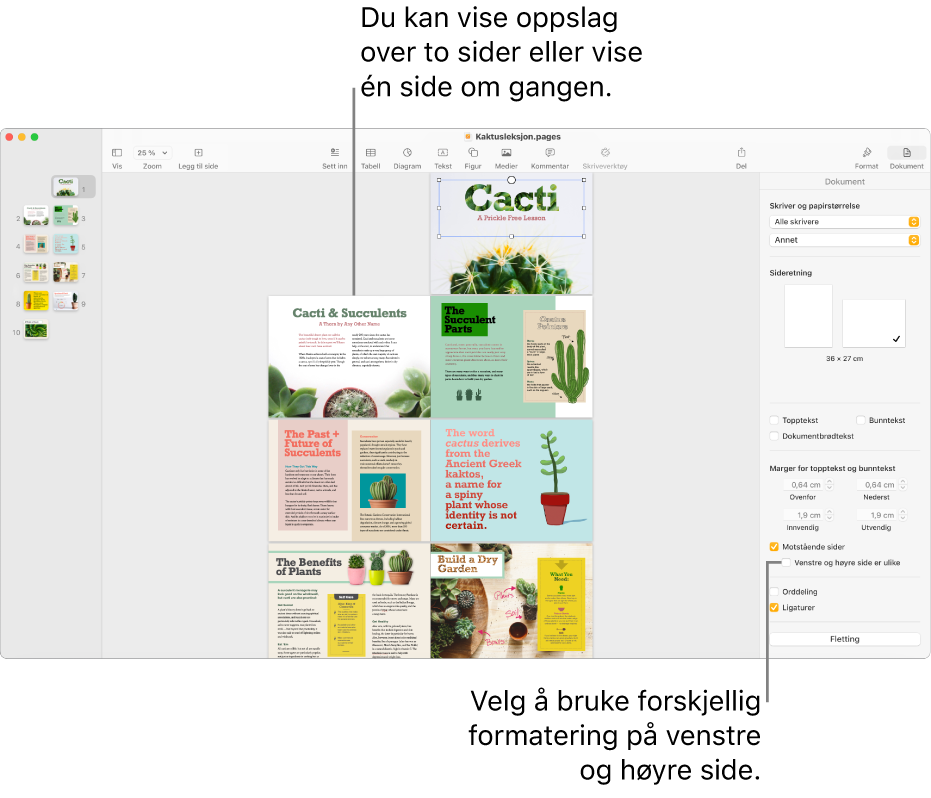Select page 6 thumbnail in sidebar
931x798 pixels.
coord(36,273)
